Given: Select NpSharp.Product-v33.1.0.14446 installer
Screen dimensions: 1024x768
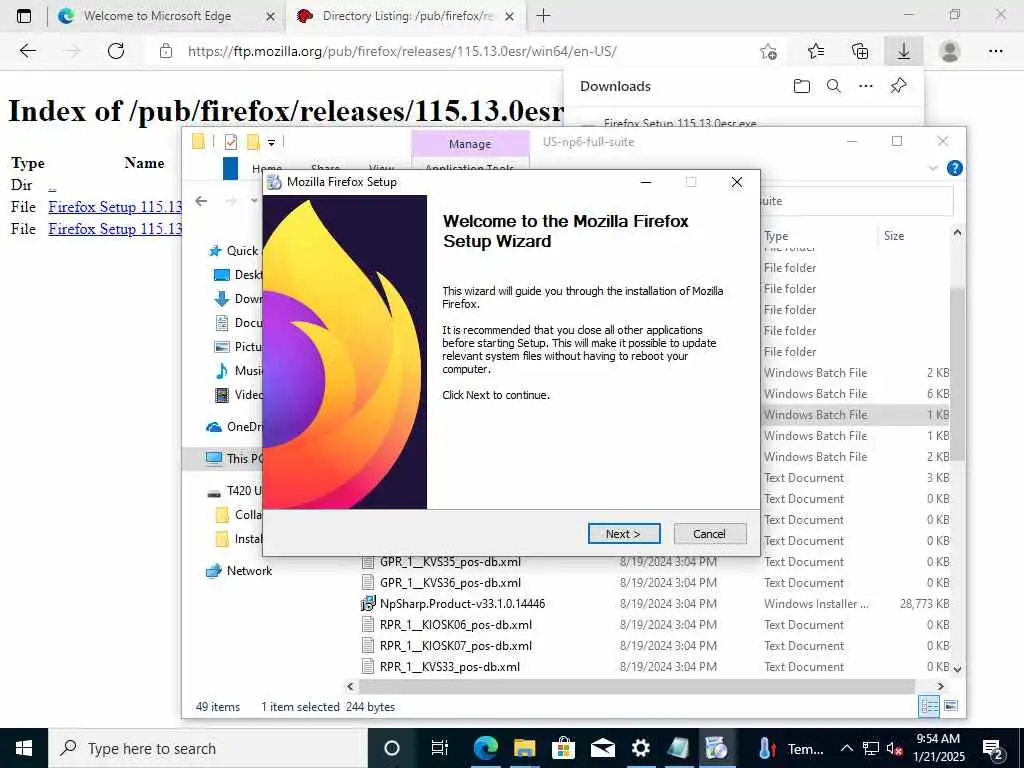Looking at the screenshot, I should pos(462,603).
